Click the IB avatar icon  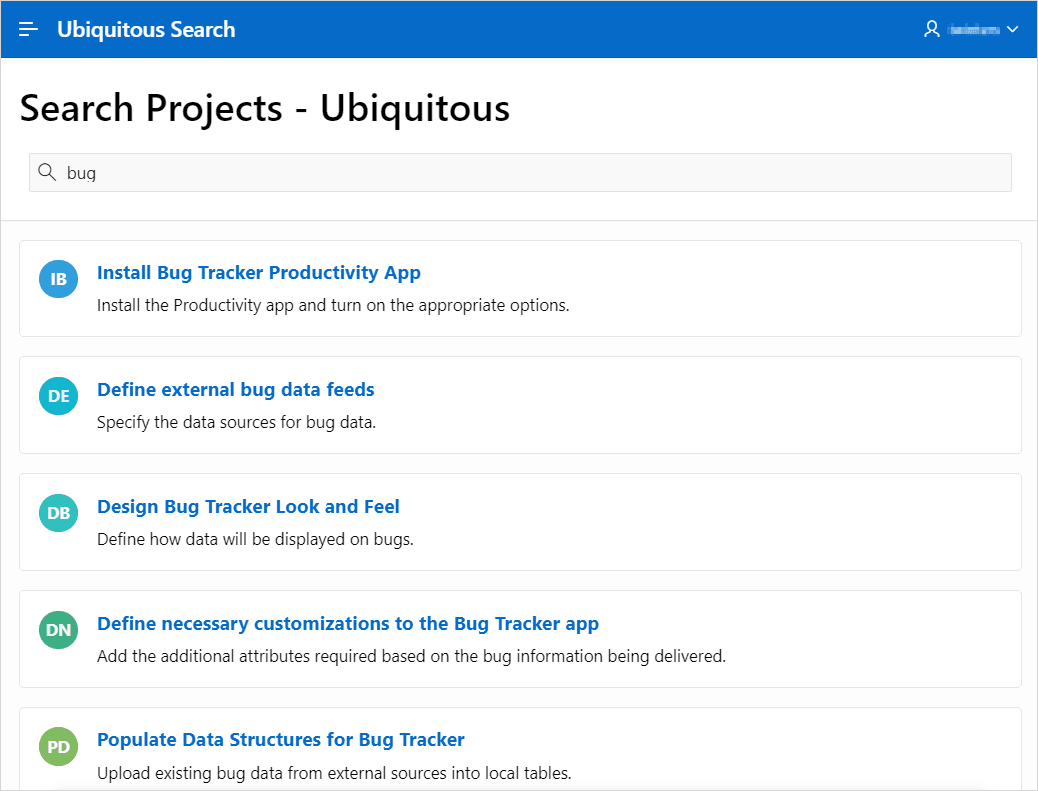[x=58, y=279]
